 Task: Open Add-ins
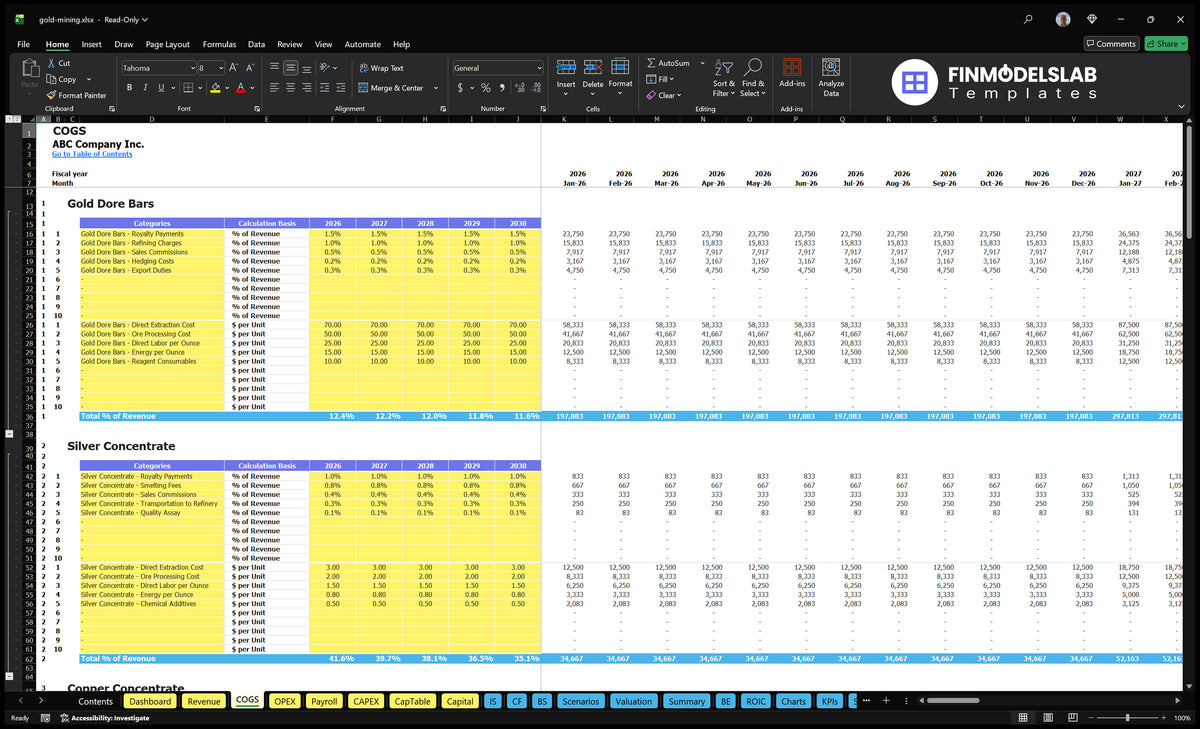click(792, 74)
